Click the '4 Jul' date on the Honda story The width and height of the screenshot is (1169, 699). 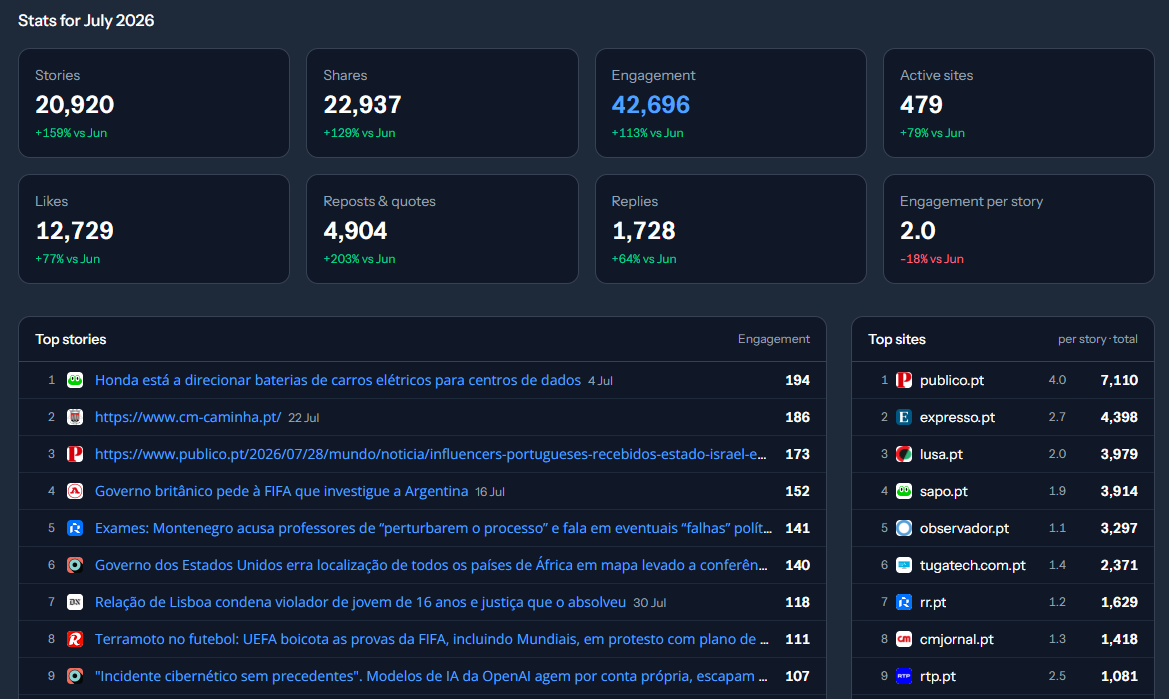pos(600,381)
